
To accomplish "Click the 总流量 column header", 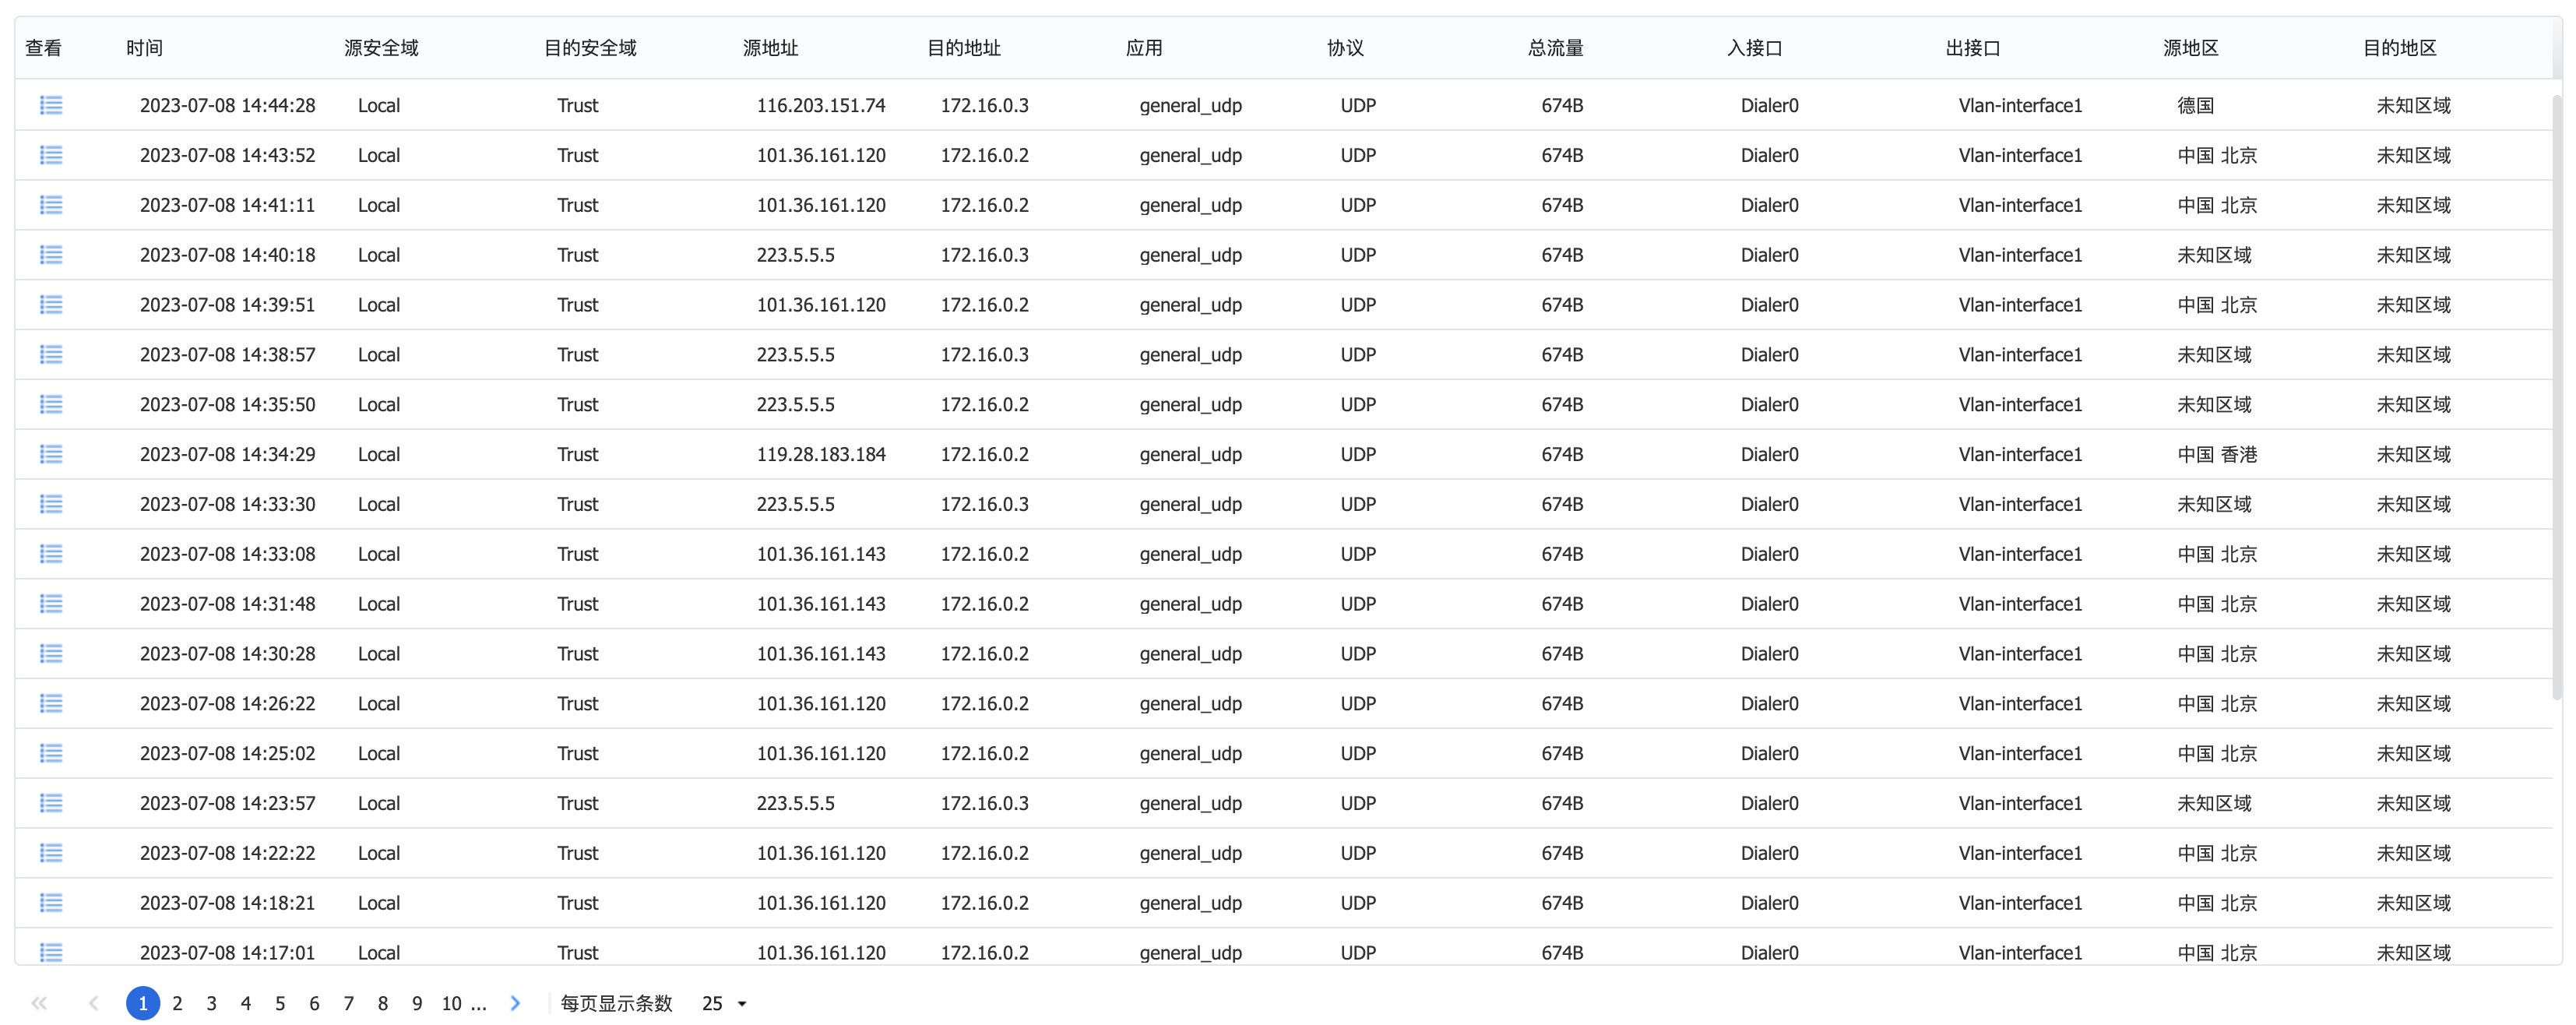I will (x=1555, y=48).
